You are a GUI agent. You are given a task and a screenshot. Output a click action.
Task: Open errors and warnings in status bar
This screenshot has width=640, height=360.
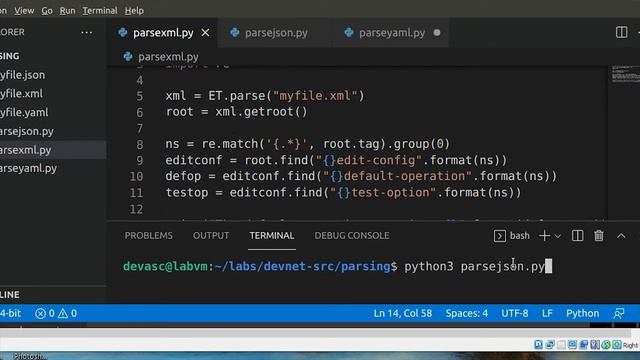pos(56,313)
